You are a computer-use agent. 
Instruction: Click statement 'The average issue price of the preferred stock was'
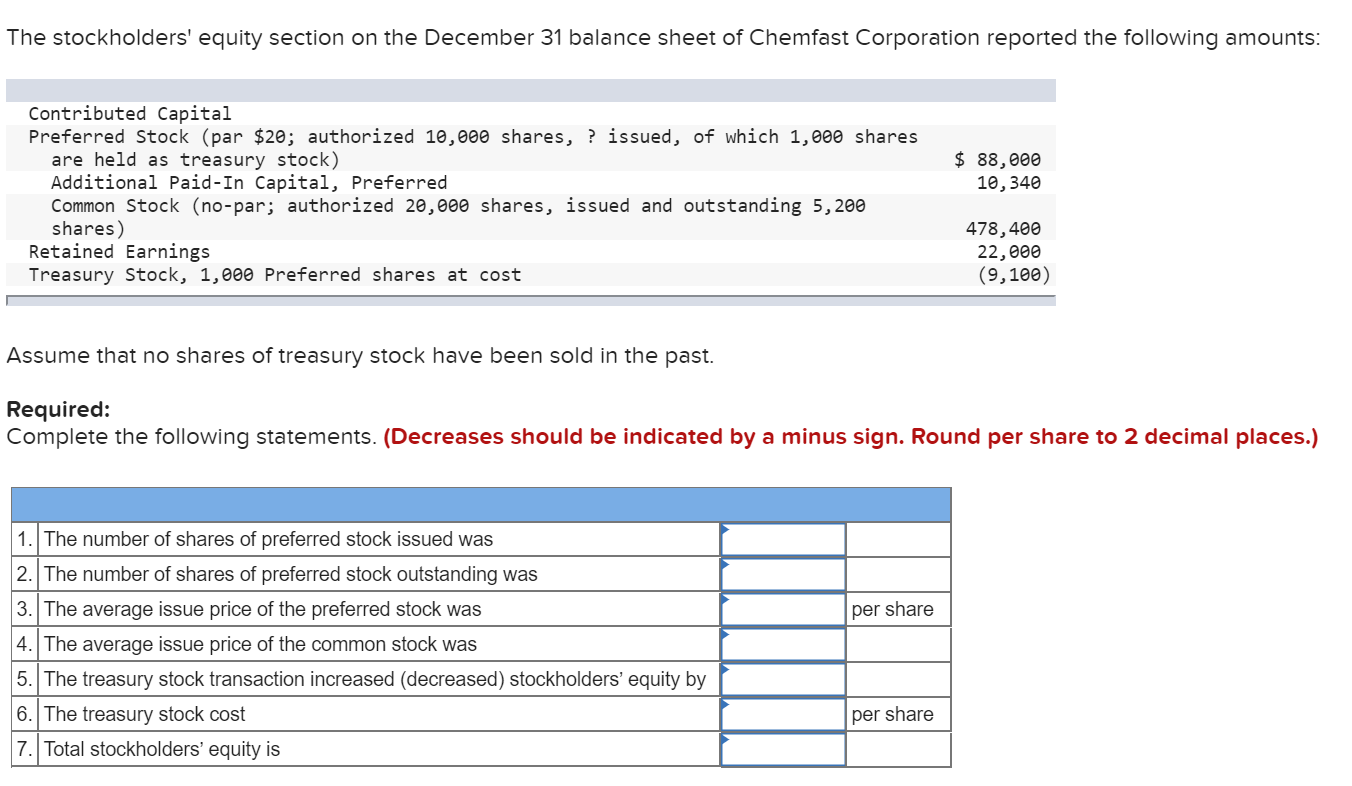pos(262,609)
